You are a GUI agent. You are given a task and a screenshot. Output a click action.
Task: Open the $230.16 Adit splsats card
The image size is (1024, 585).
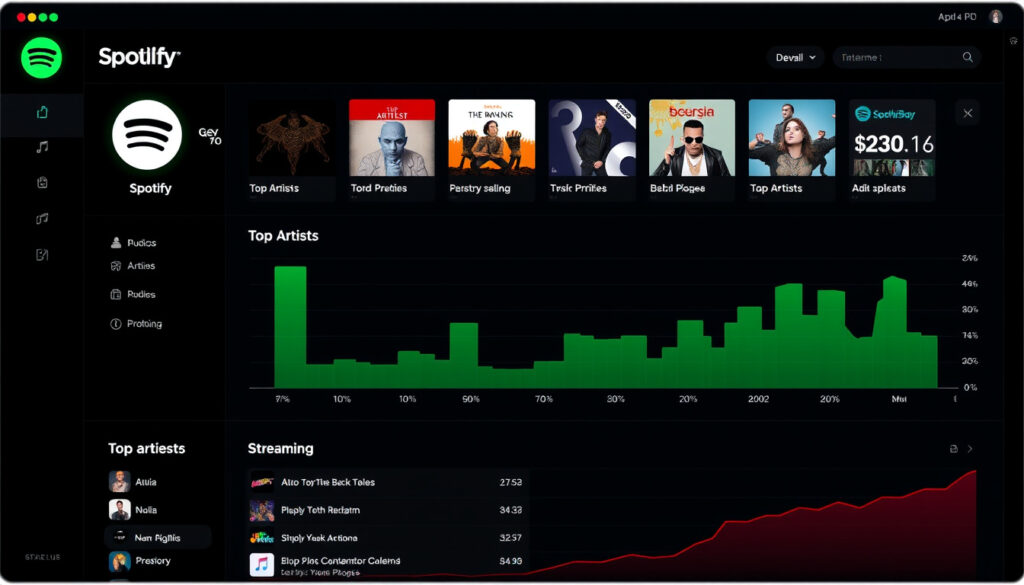point(892,150)
